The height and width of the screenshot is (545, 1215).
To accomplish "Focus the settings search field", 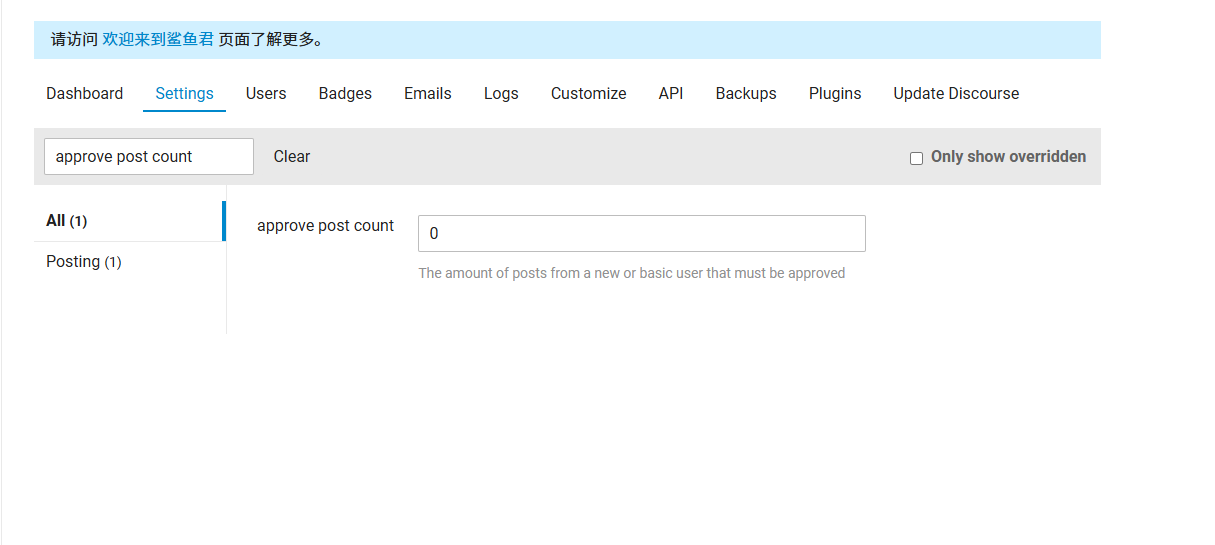I will click(149, 156).
